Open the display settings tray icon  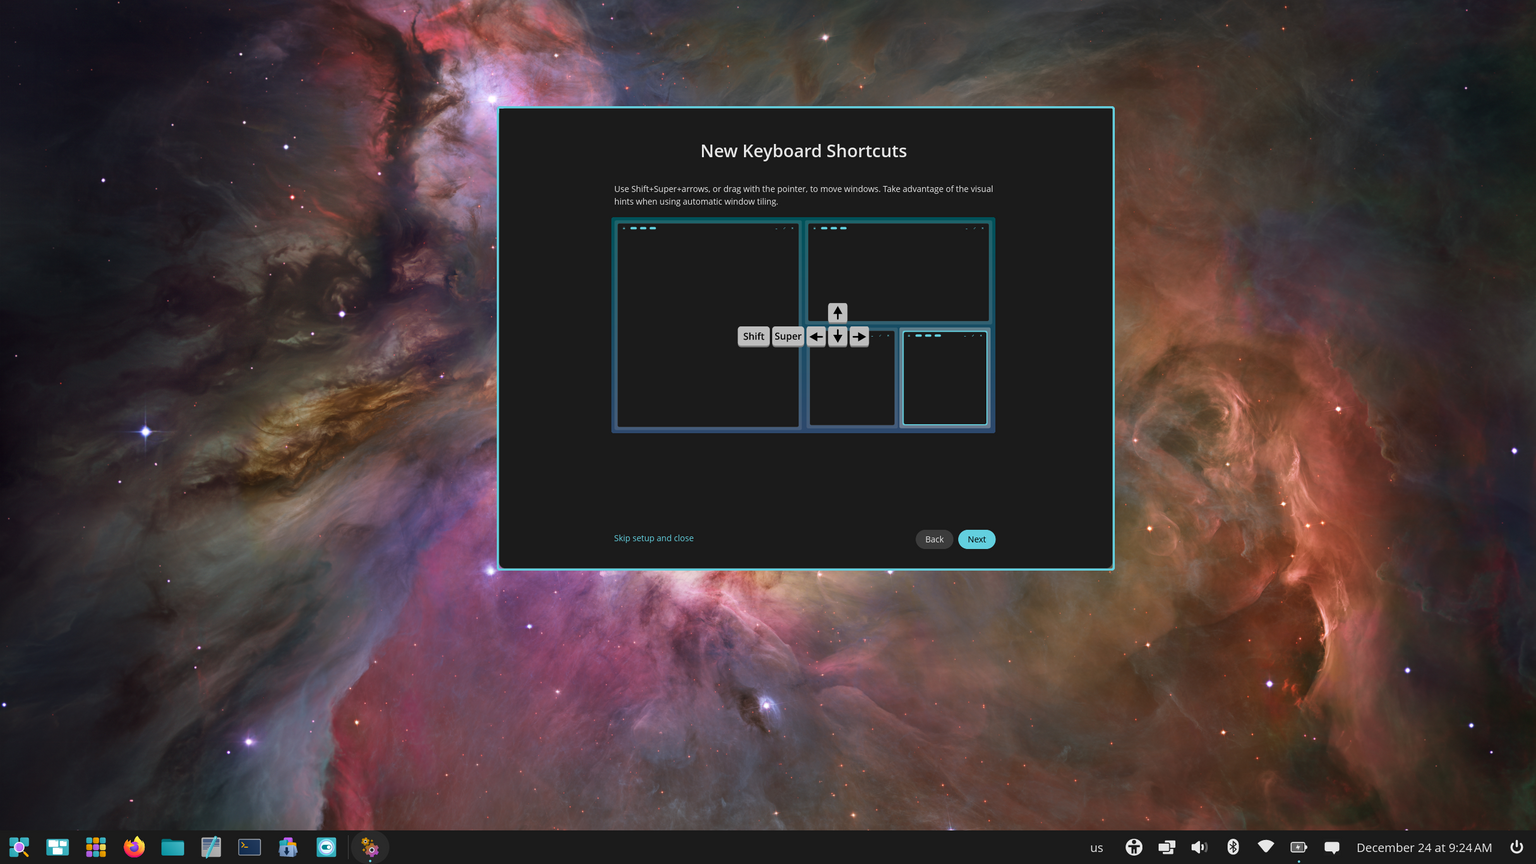[1166, 847]
